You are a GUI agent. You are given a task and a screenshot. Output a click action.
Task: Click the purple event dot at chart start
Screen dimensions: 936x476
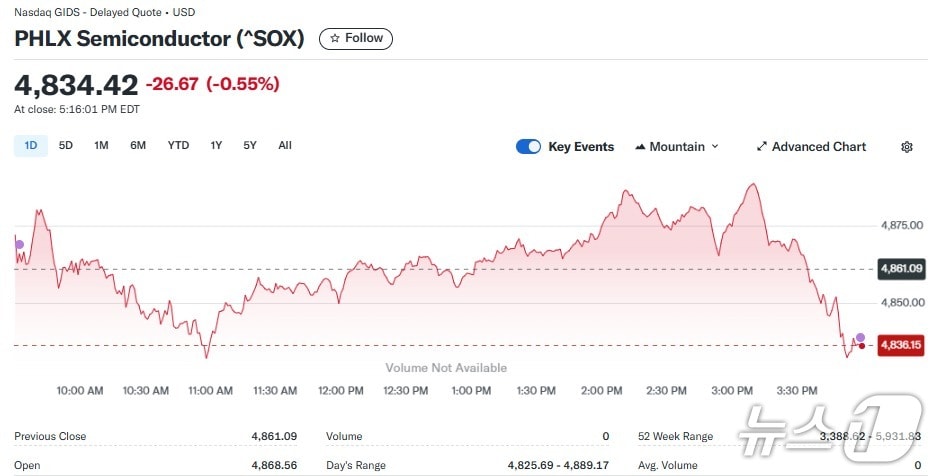point(18,243)
